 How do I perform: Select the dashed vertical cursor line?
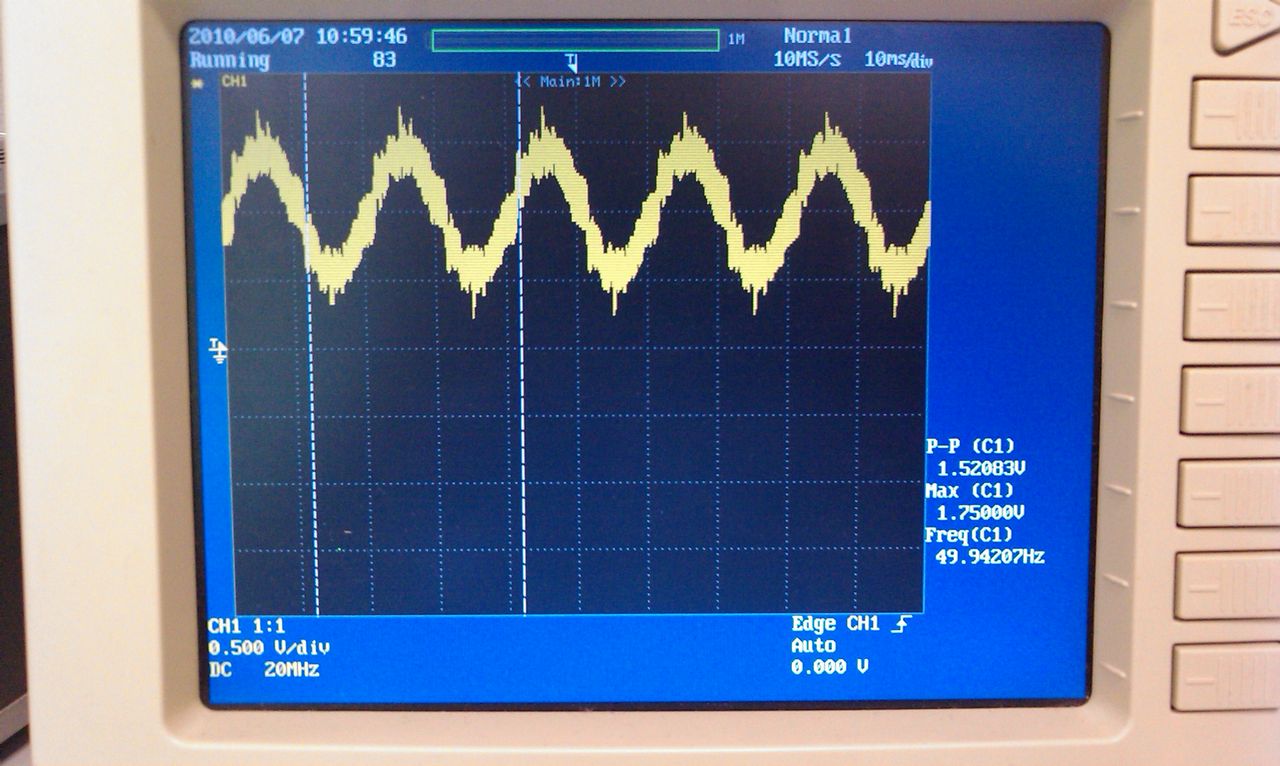click(310, 345)
